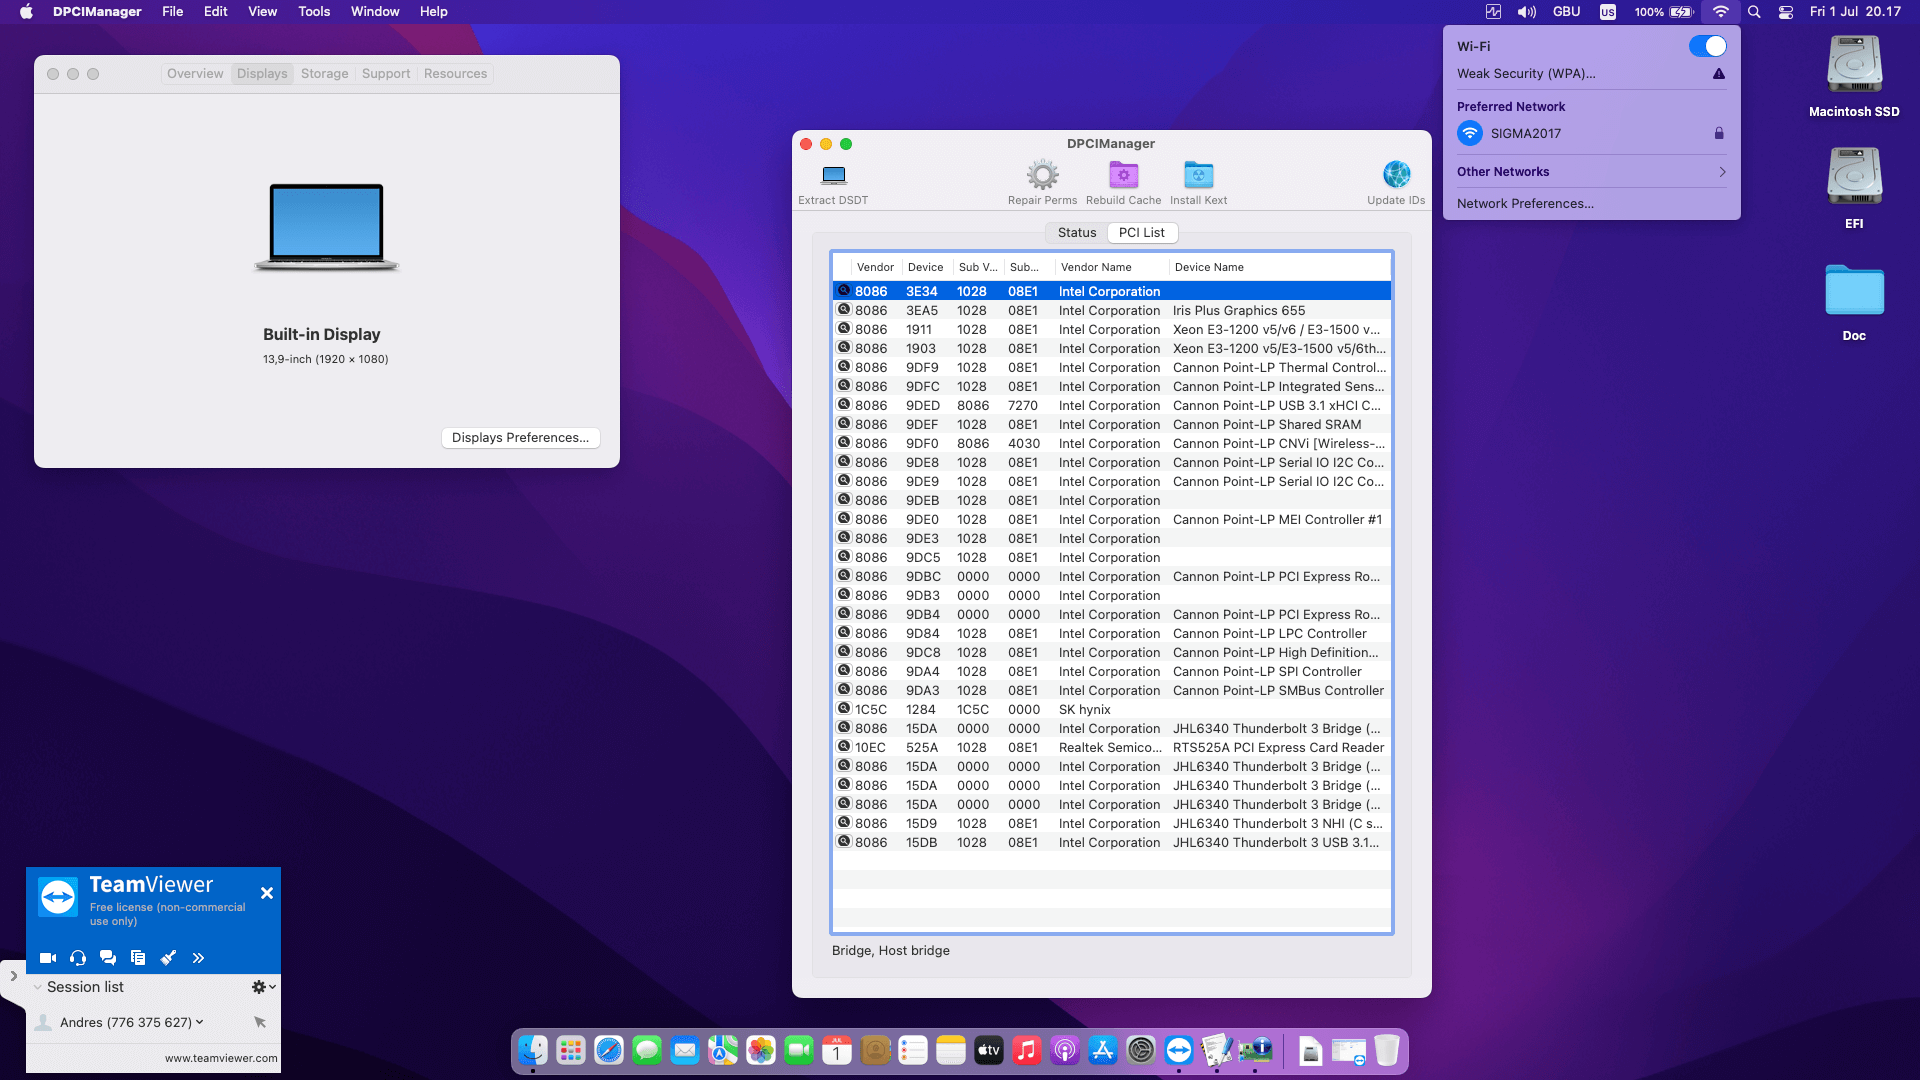The image size is (1920, 1080).
Task: Open Messages from the Dock
Action: tap(647, 1051)
